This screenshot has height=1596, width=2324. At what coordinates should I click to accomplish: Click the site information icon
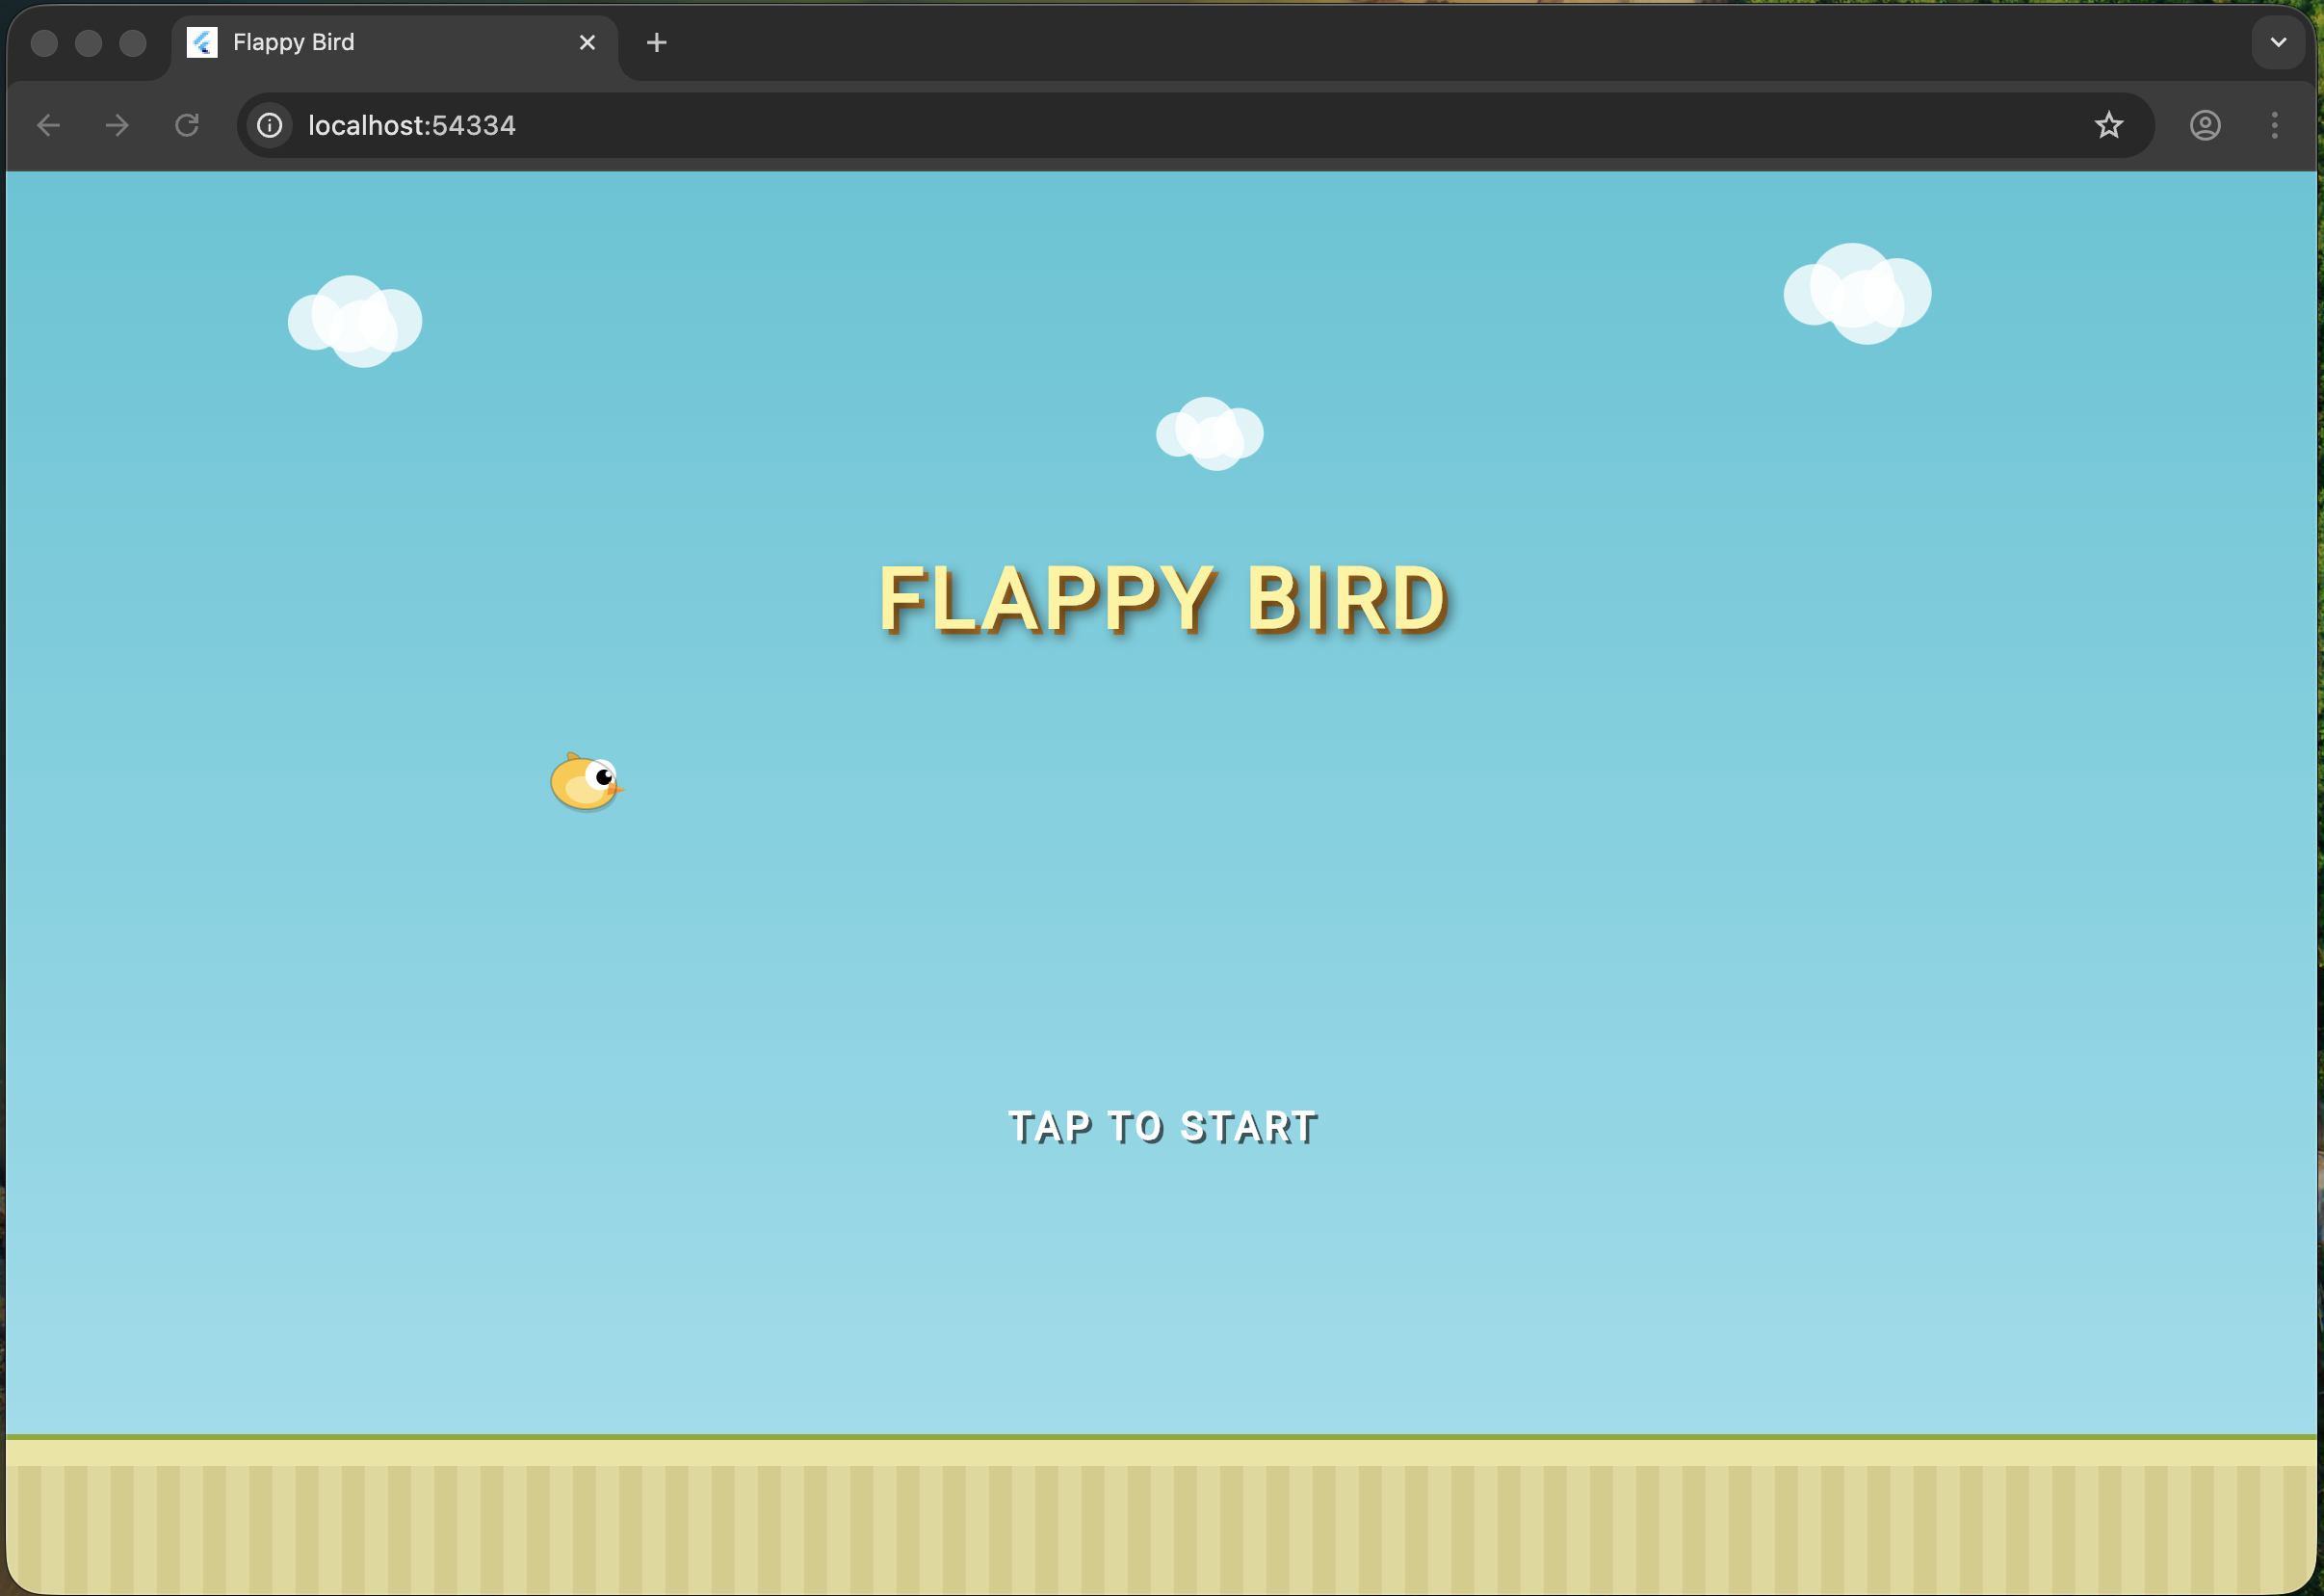[269, 125]
